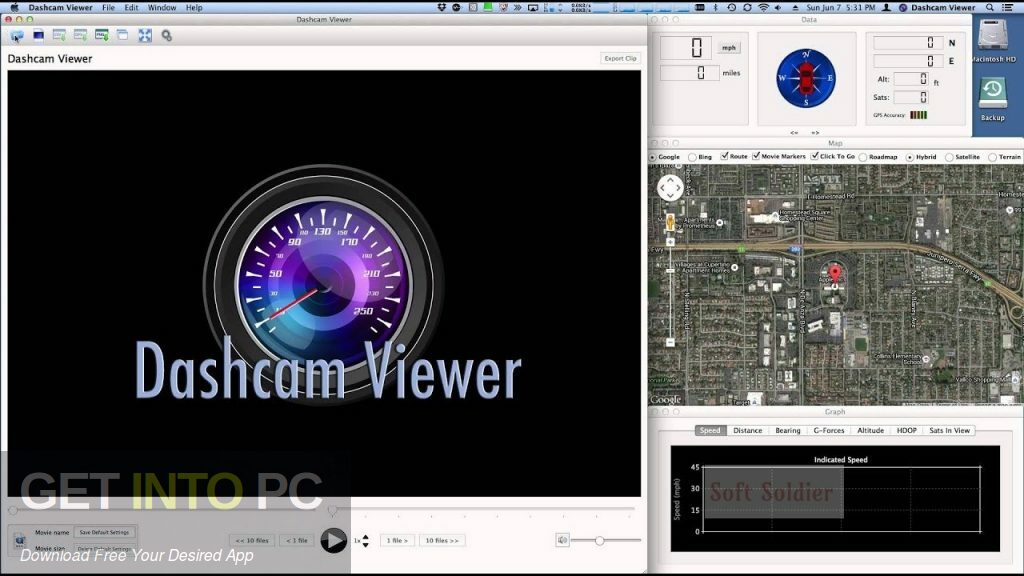Click the Data panel left arrow <=
The width and height of the screenshot is (1024, 576).
tap(794, 133)
